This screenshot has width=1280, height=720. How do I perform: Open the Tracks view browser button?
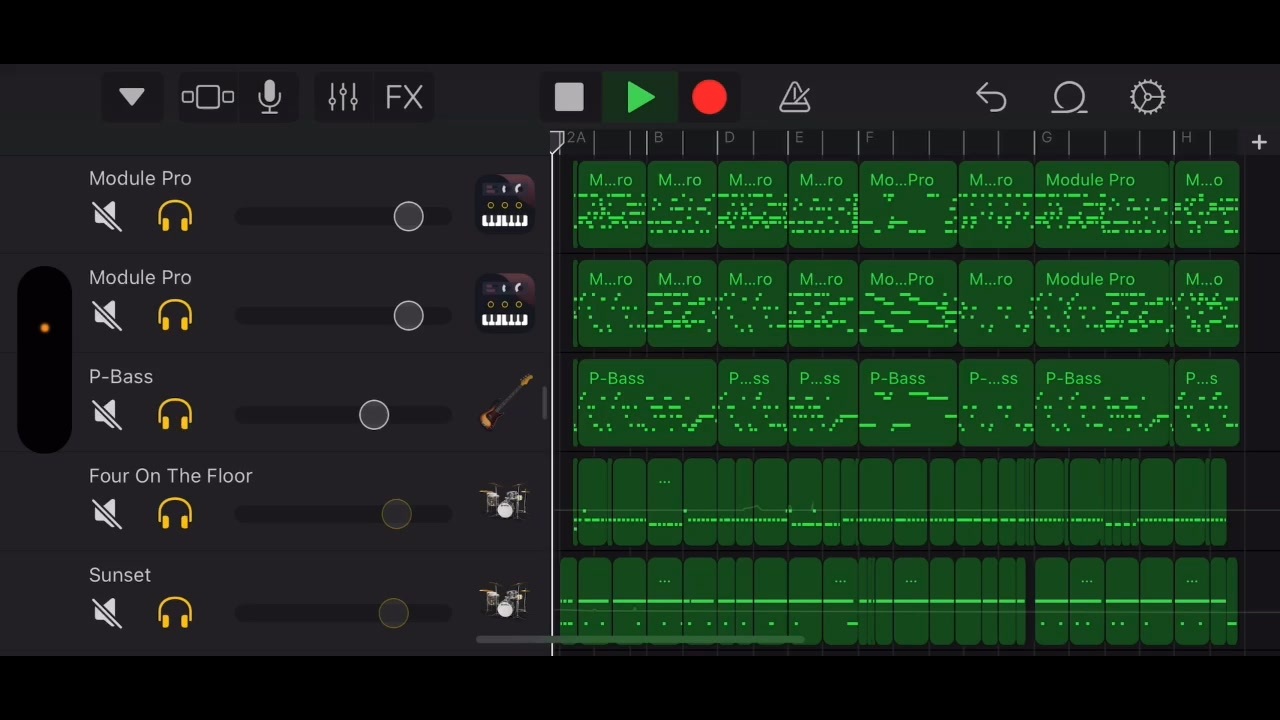207,97
